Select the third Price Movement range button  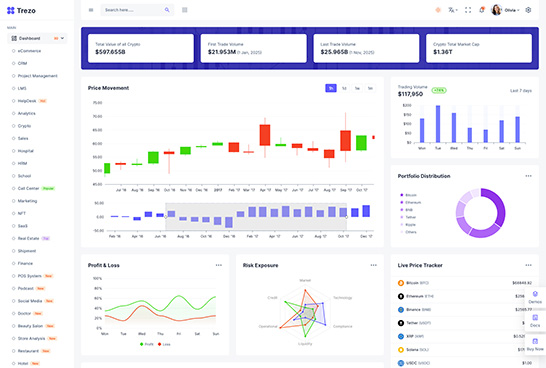pos(357,88)
